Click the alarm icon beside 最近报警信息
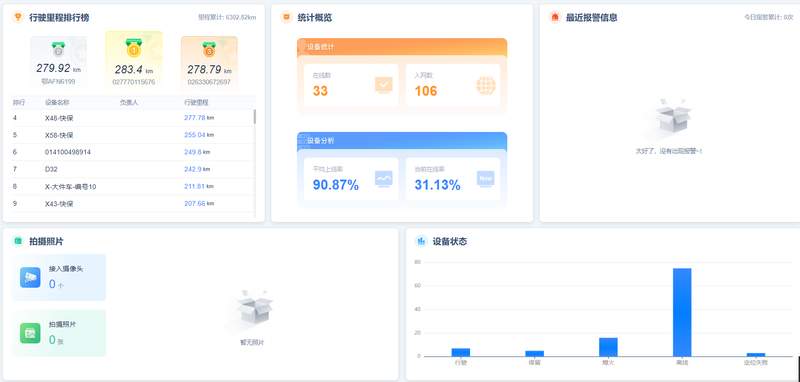800x382 pixels. [555, 17]
